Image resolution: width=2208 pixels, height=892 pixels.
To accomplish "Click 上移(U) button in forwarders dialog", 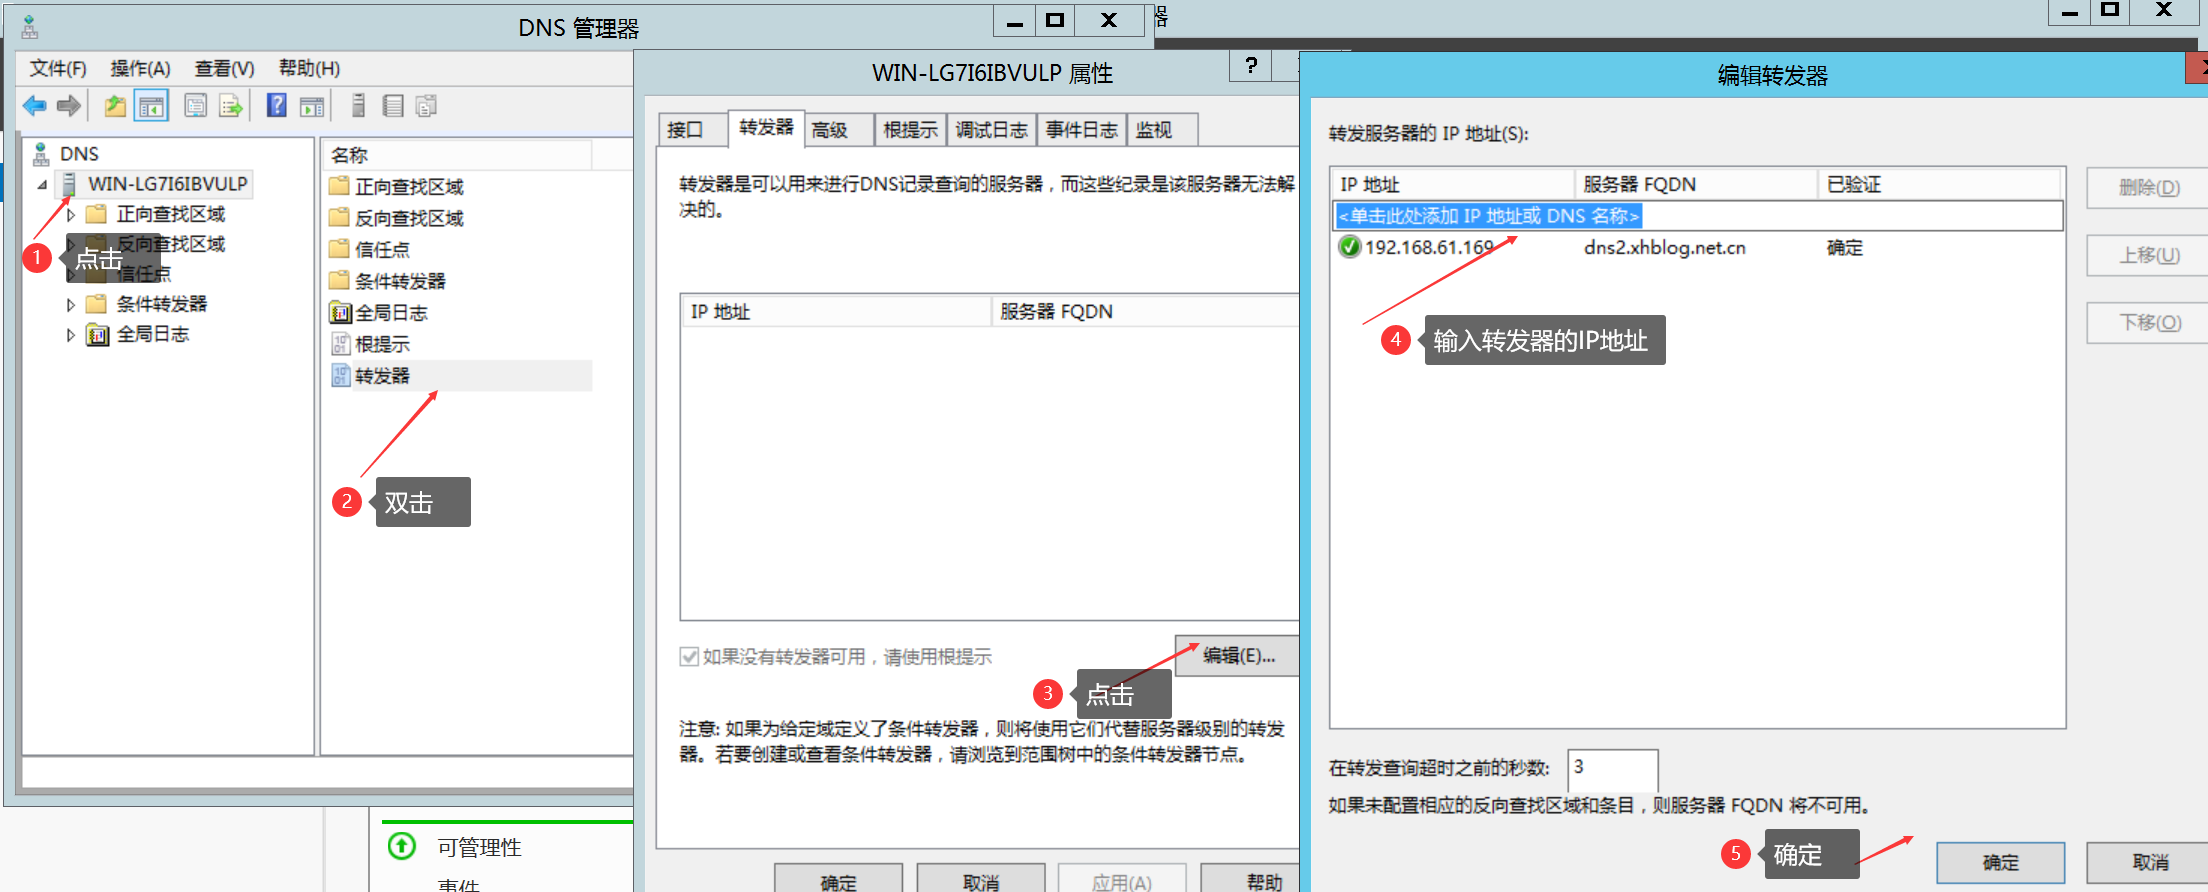I will (2149, 255).
